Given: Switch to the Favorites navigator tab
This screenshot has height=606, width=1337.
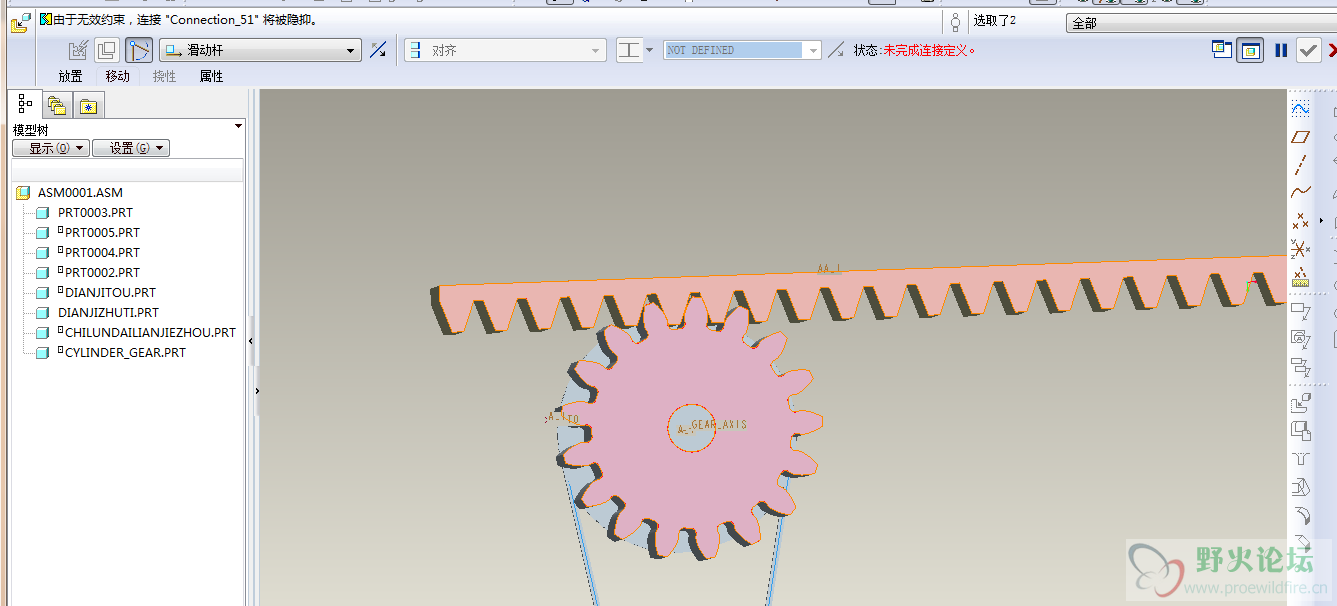Looking at the screenshot, I should pos(88,105).
